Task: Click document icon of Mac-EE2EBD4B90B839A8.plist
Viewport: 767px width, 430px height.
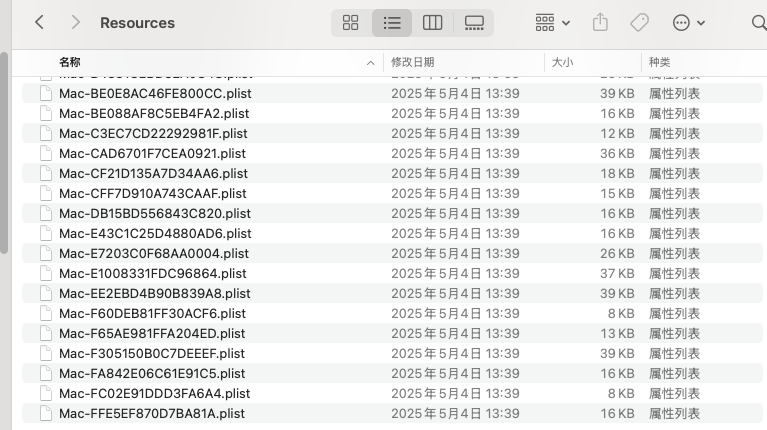Action: 46,294
